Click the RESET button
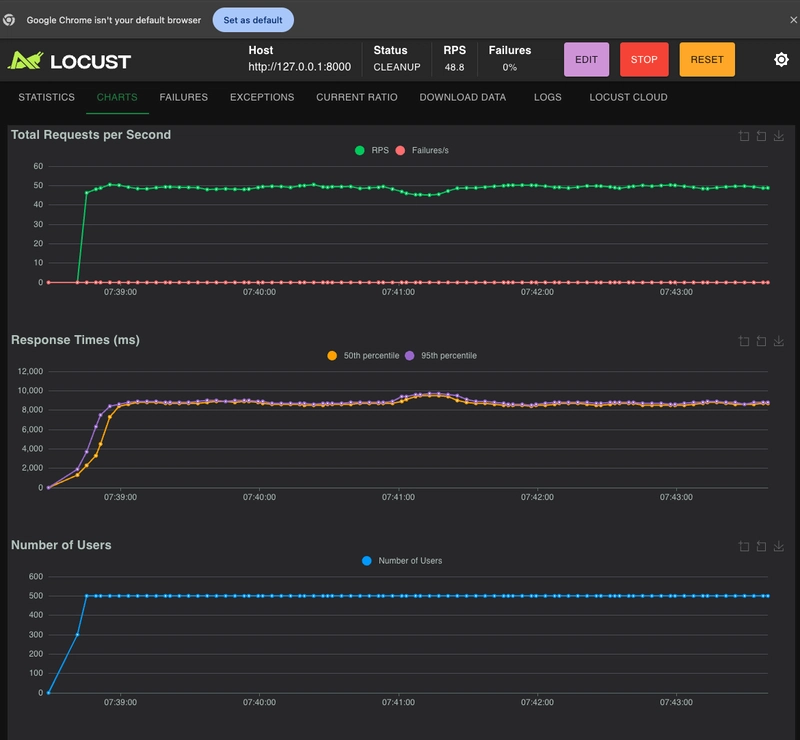 [707, 60]
